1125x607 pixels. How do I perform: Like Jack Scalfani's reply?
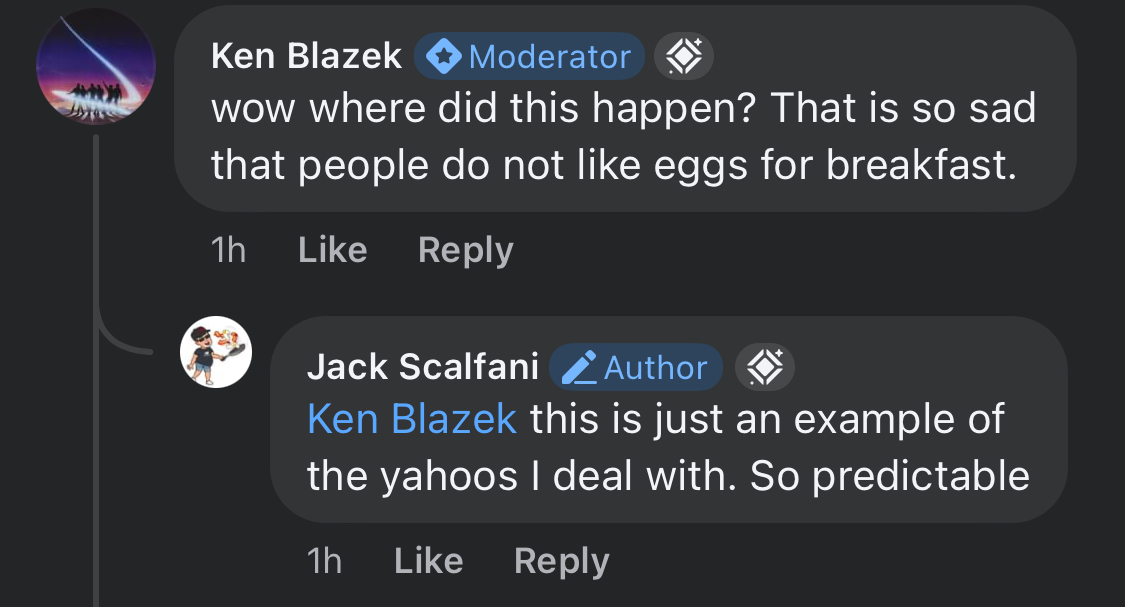428,560
